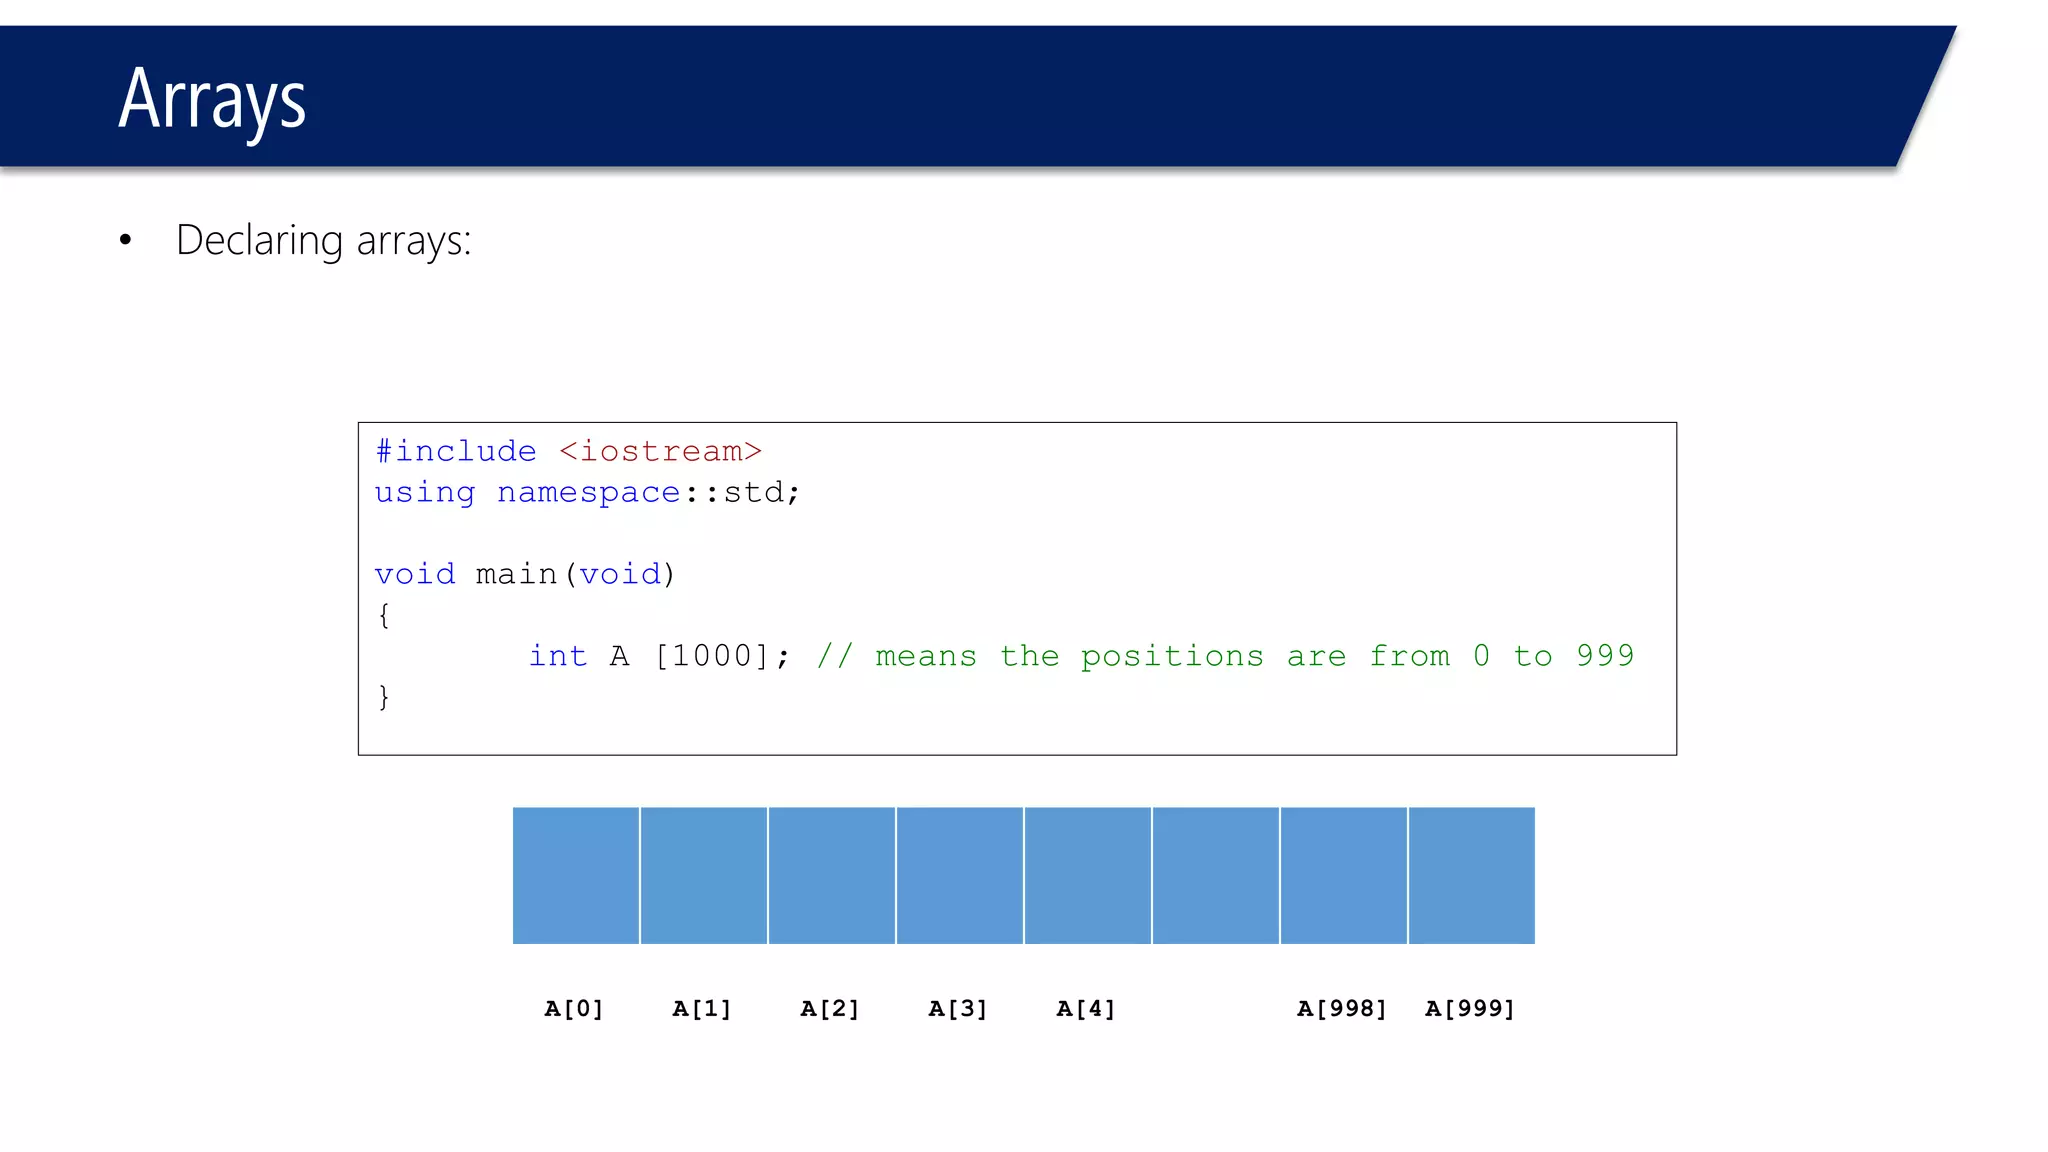This screenshot has width=2048, height=1152.
Task: Click the green comment about positions 0 to 999
Action: pyautogui.click(x=1225, y=656)
